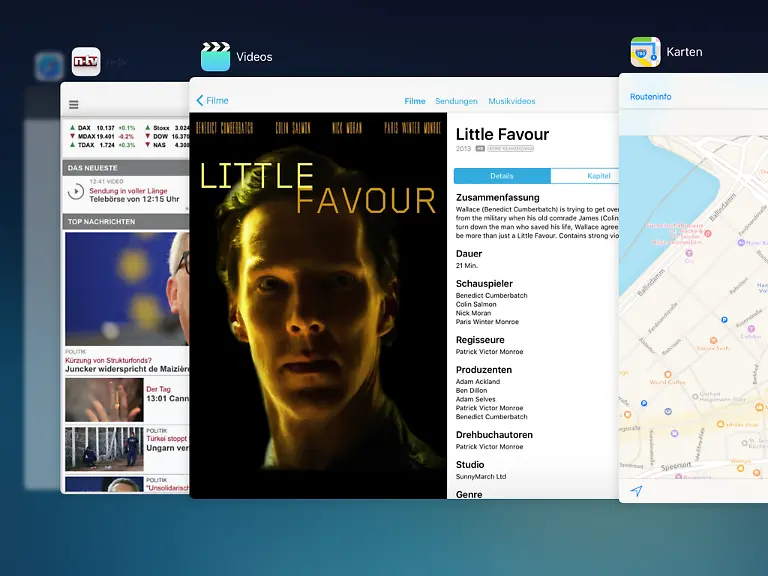Tap actor name Nick Moran
The image size is (768, 576).
[x=473, y=313]
